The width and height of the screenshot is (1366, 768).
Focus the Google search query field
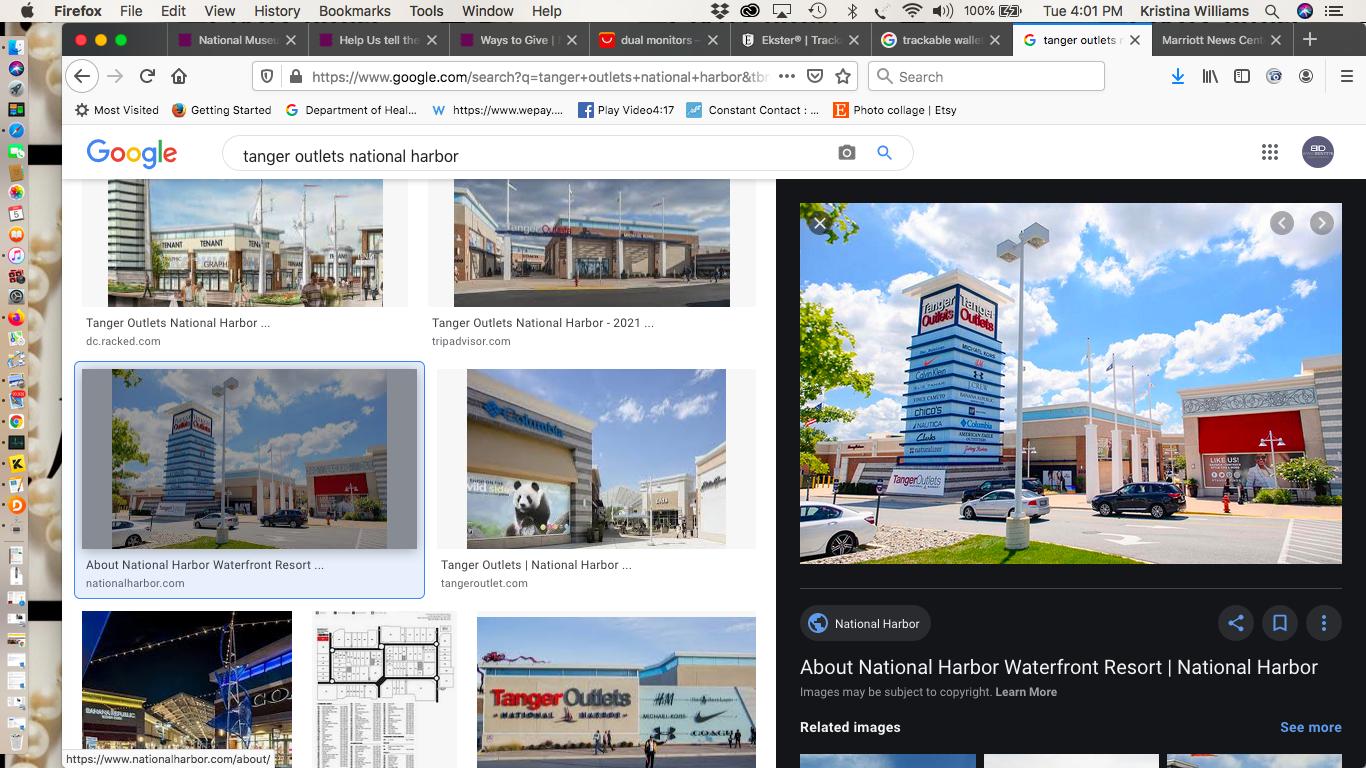pos(530,155)
